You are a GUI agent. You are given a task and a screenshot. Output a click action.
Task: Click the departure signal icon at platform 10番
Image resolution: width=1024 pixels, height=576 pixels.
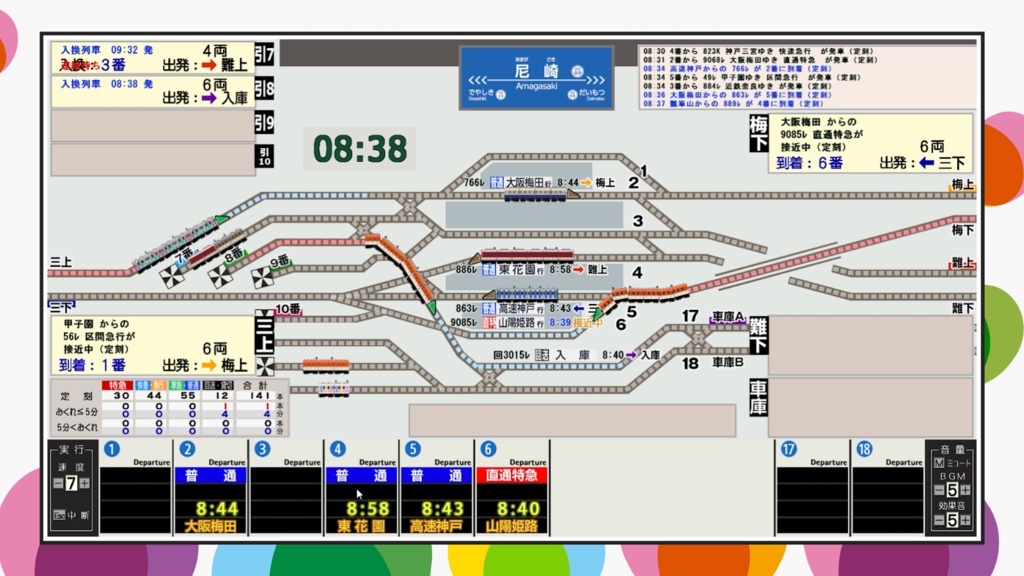[264, 322]
